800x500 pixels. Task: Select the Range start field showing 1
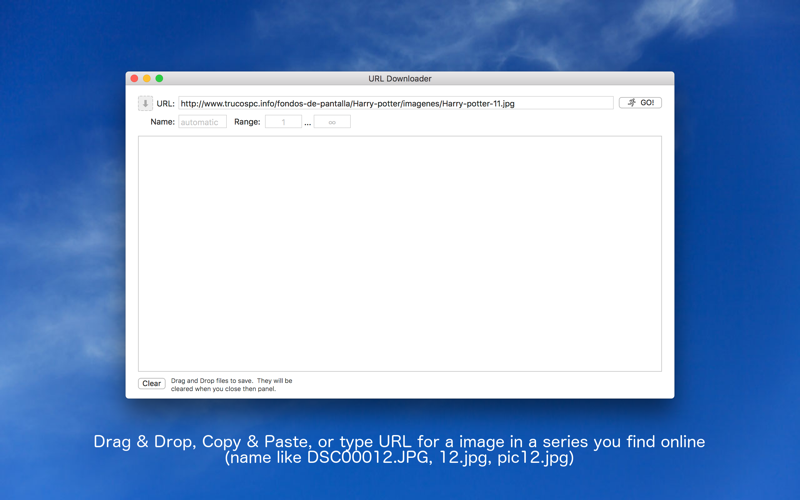283,122
